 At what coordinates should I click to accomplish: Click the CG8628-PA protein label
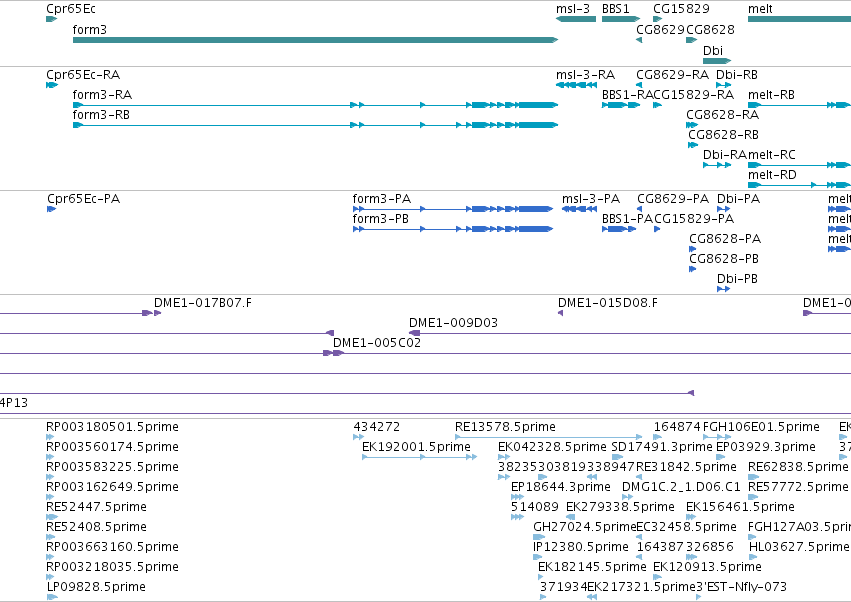[x=725, y=239]
